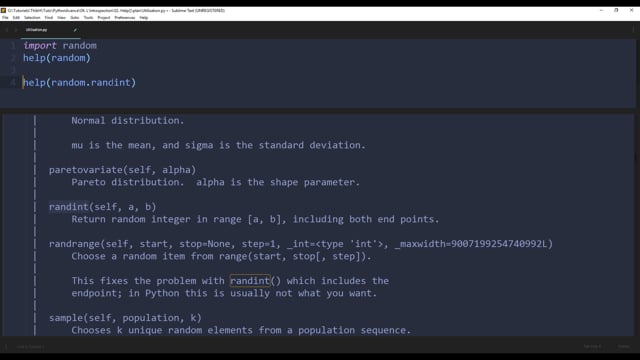
Task: Click the tab back navigation arrow
Action: click(7, 30)
